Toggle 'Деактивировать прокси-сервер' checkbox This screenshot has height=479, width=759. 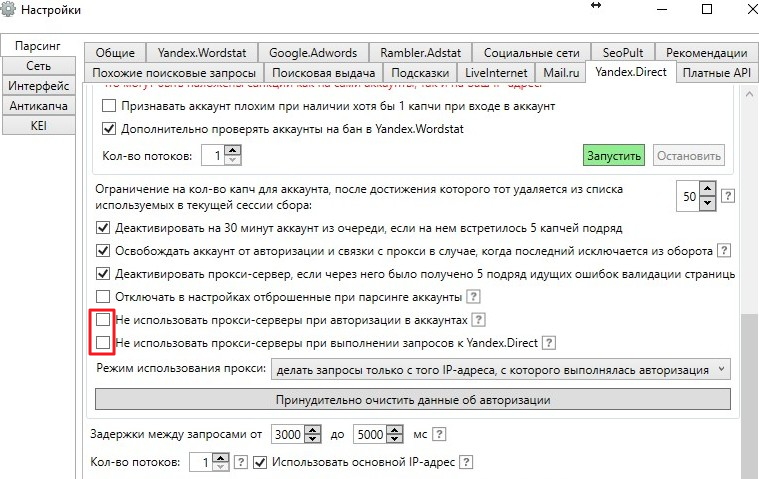pyautogui.click(x=103, y=274)
